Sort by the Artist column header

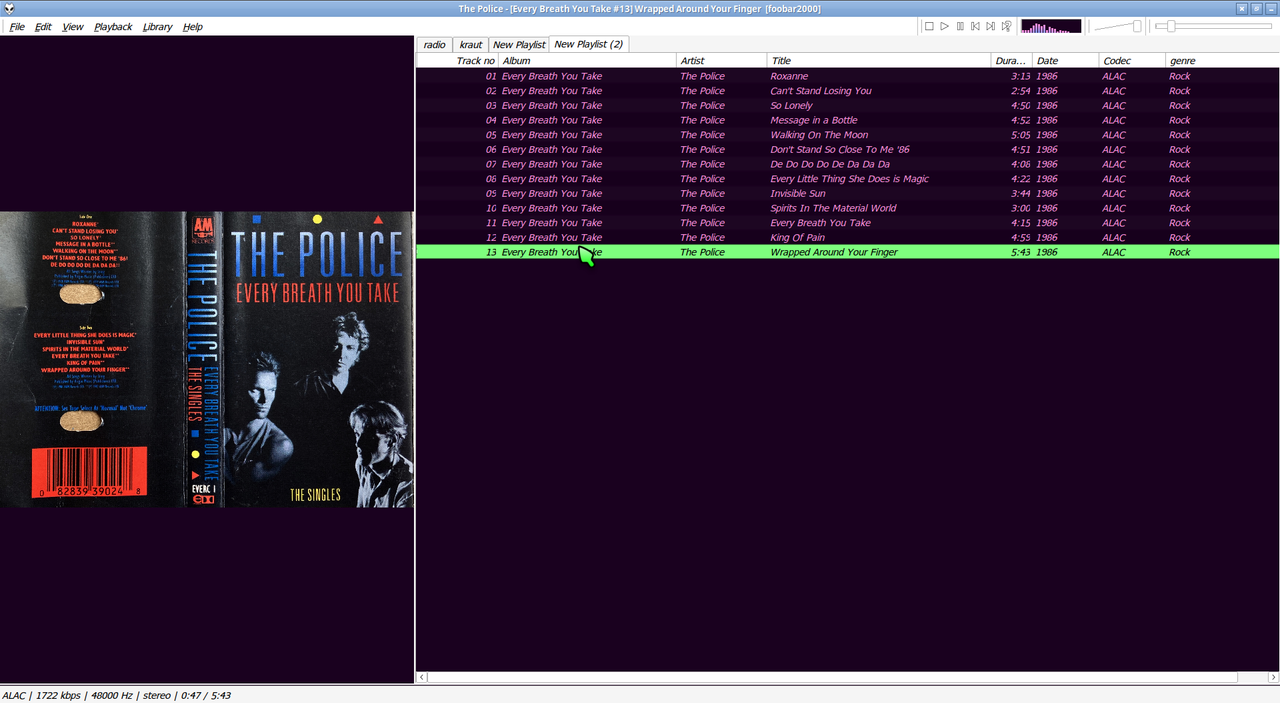click(x=722, y=61)
